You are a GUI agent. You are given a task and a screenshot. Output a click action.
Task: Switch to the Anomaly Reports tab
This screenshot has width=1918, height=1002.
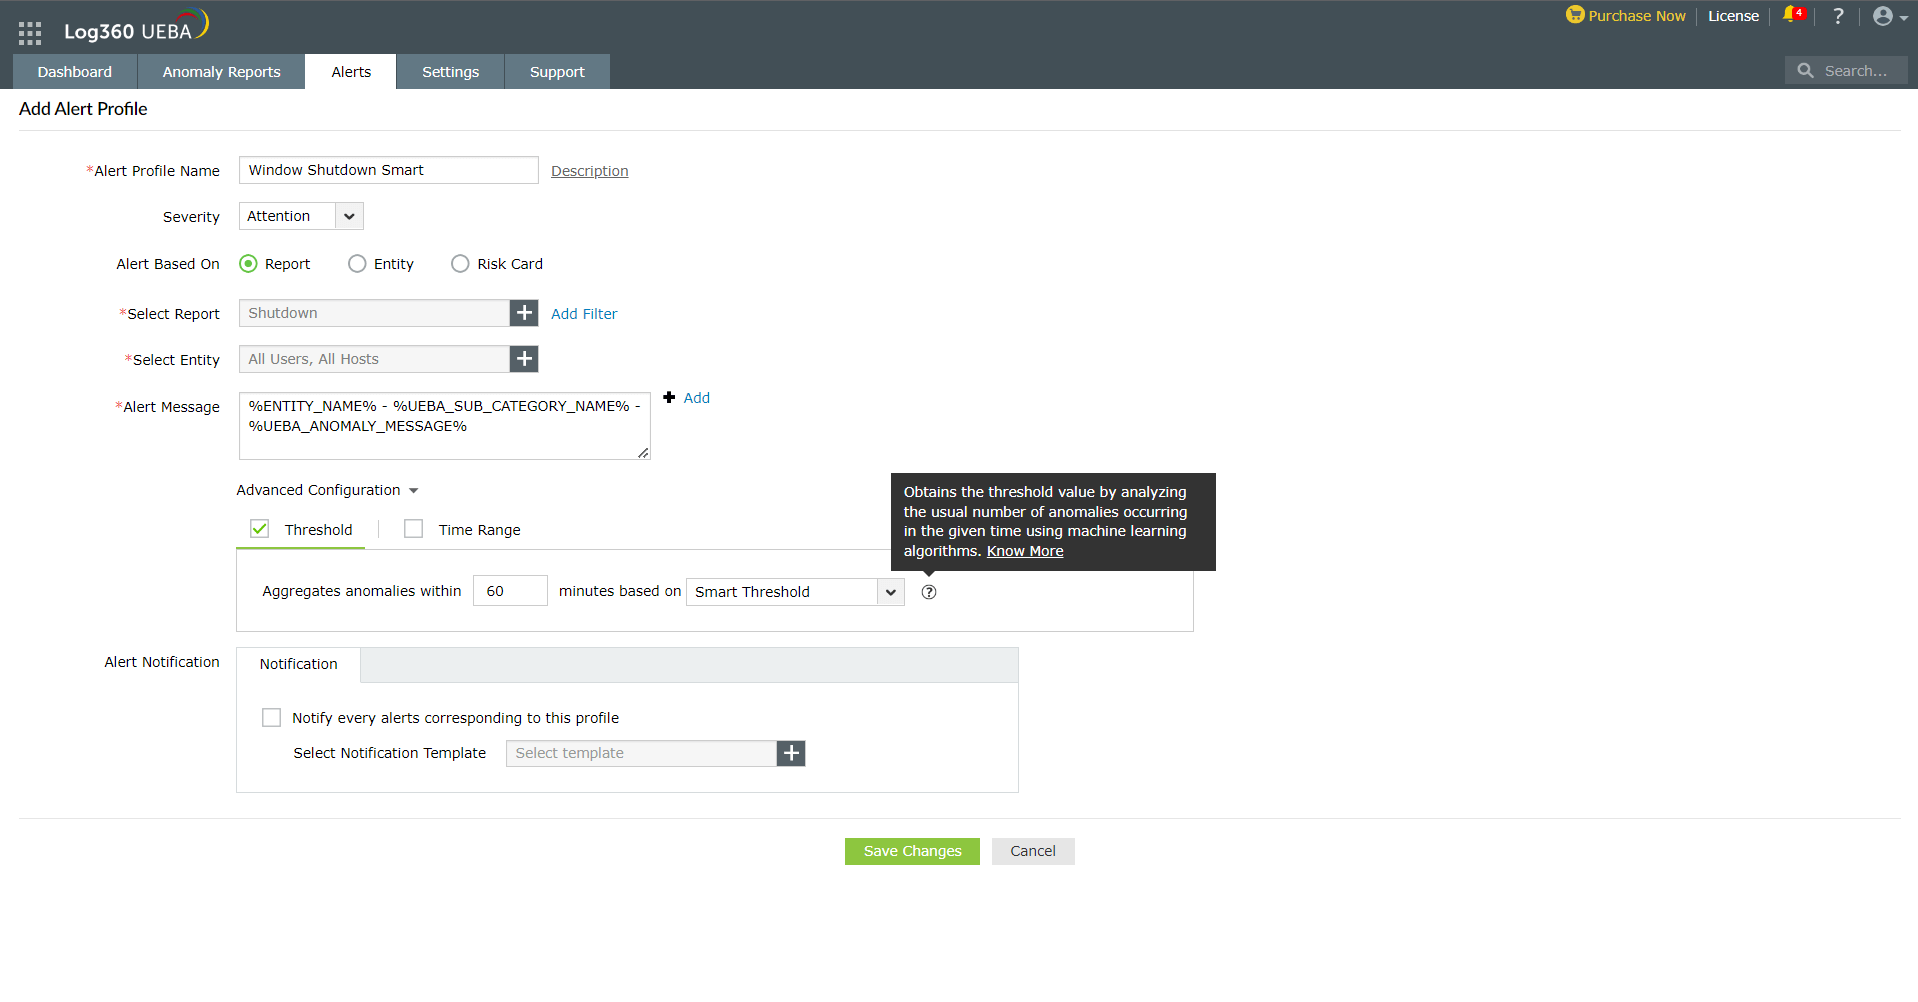(x=221, y=71)
